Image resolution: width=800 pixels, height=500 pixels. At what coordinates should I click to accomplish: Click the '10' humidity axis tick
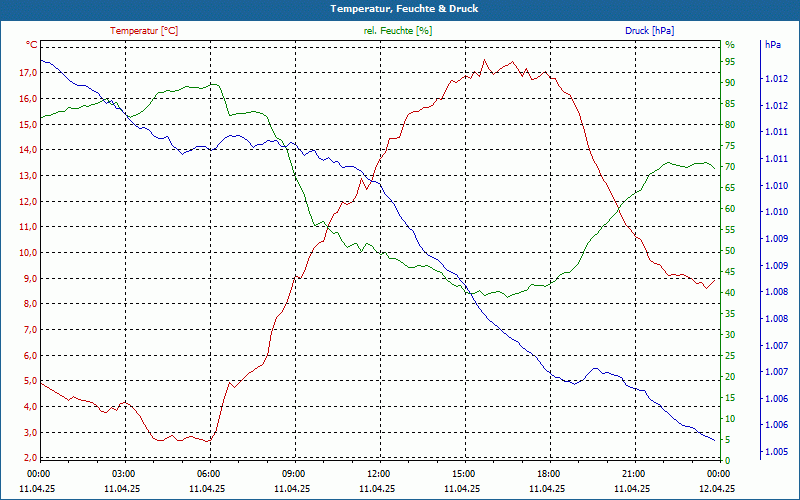[x=730, y=419]
